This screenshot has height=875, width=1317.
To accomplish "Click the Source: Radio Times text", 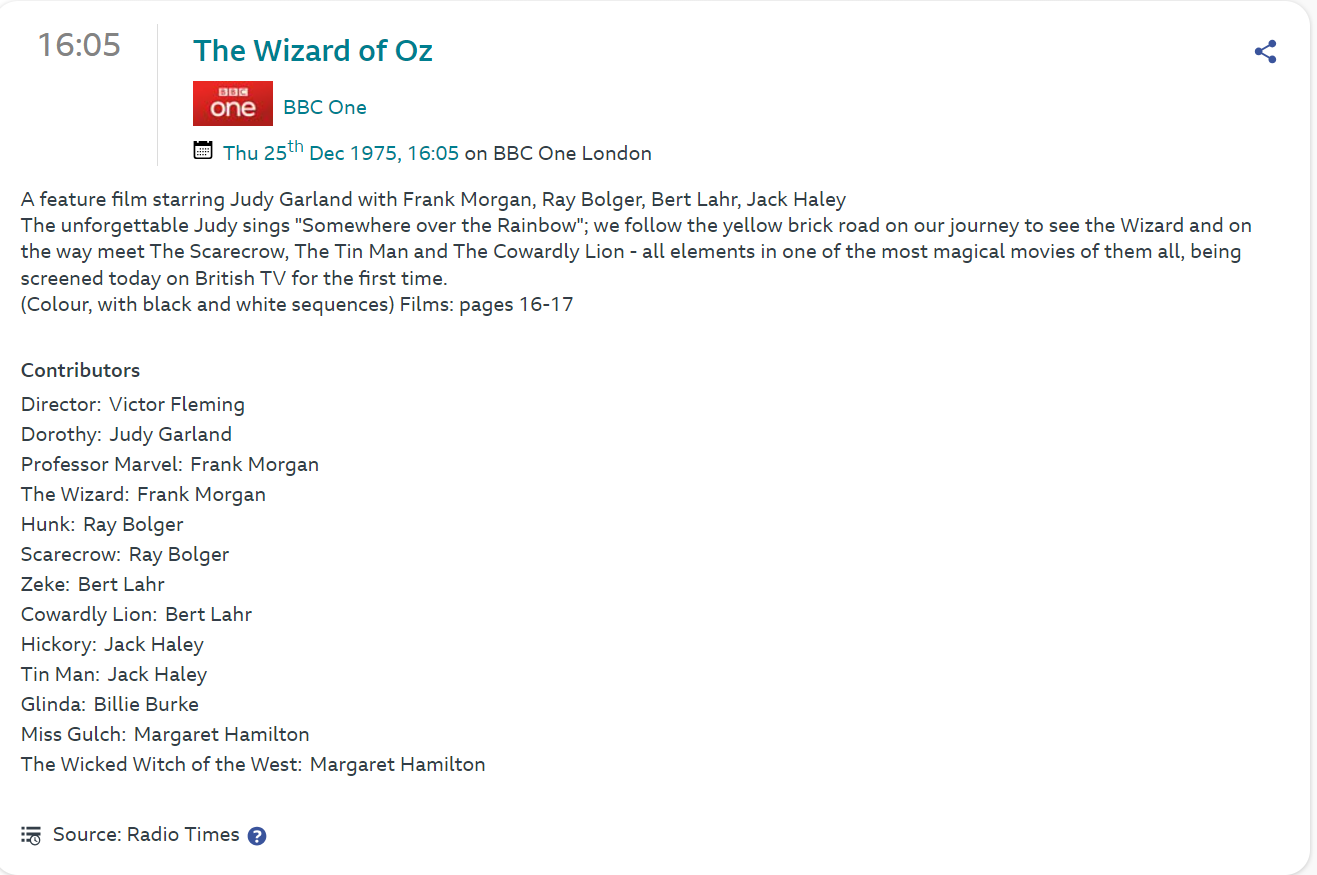I will pyautogui.click(x=146, y=835).
